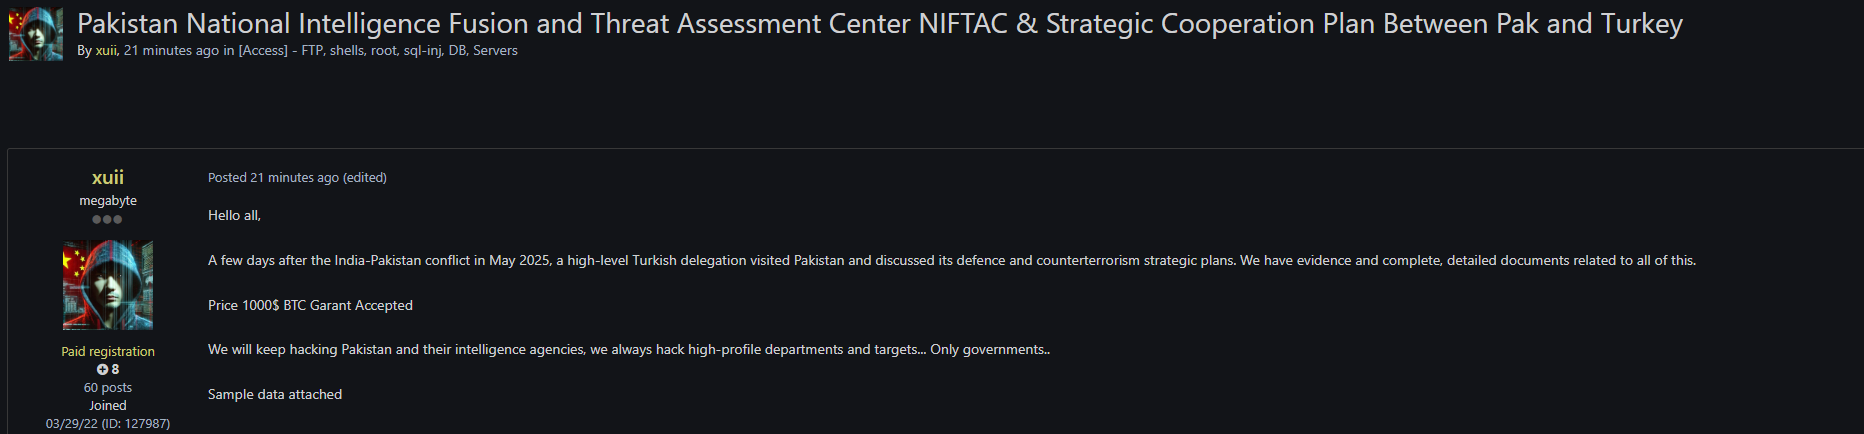
Task: Click the small xuii avatar beside thread title
Action: tap(36, 35)
